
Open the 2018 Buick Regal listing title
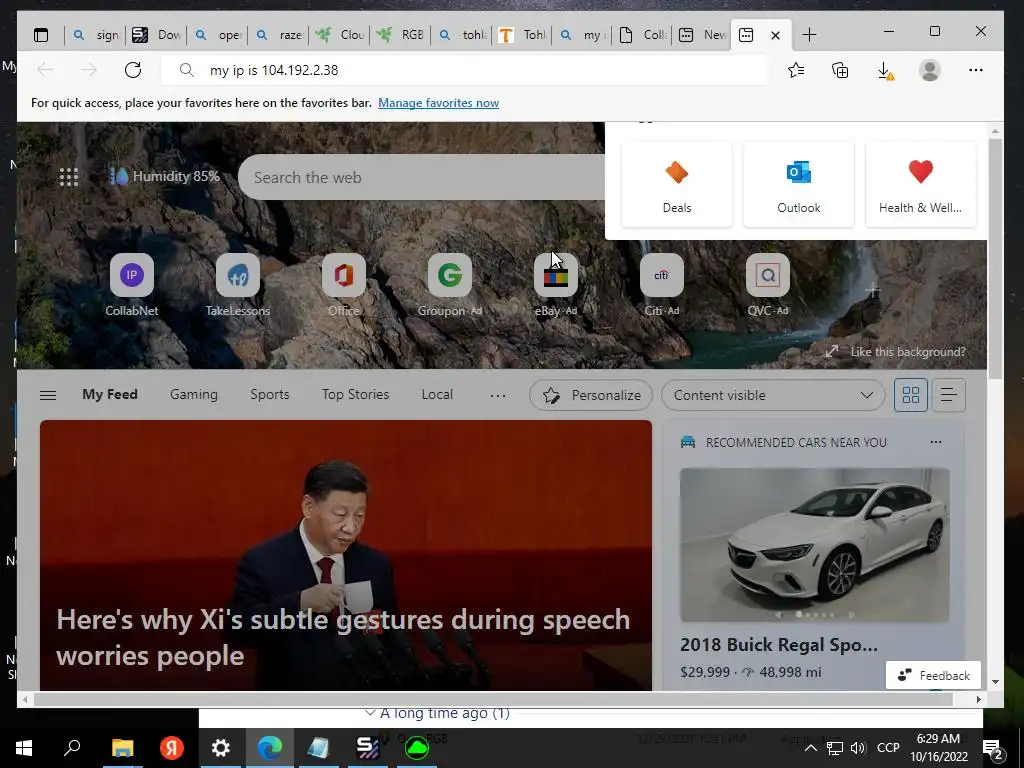coord(778,645)
